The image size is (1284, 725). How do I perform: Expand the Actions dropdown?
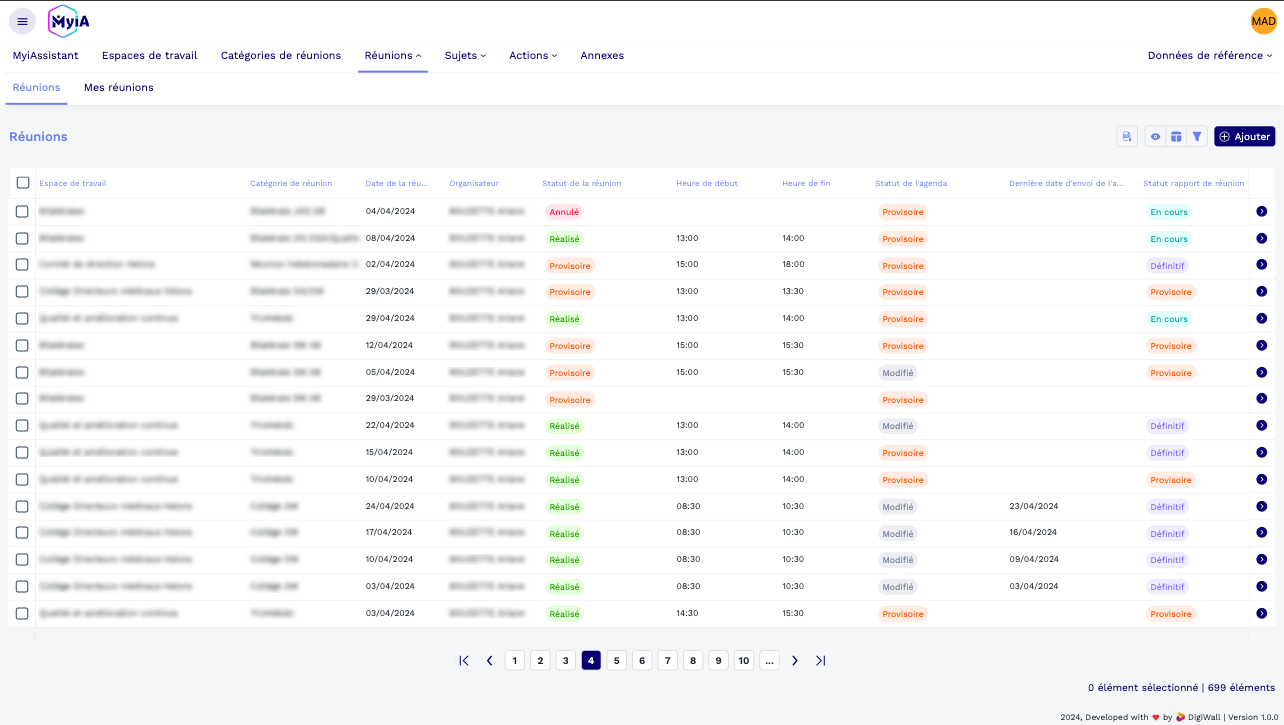tap(533, 56)
